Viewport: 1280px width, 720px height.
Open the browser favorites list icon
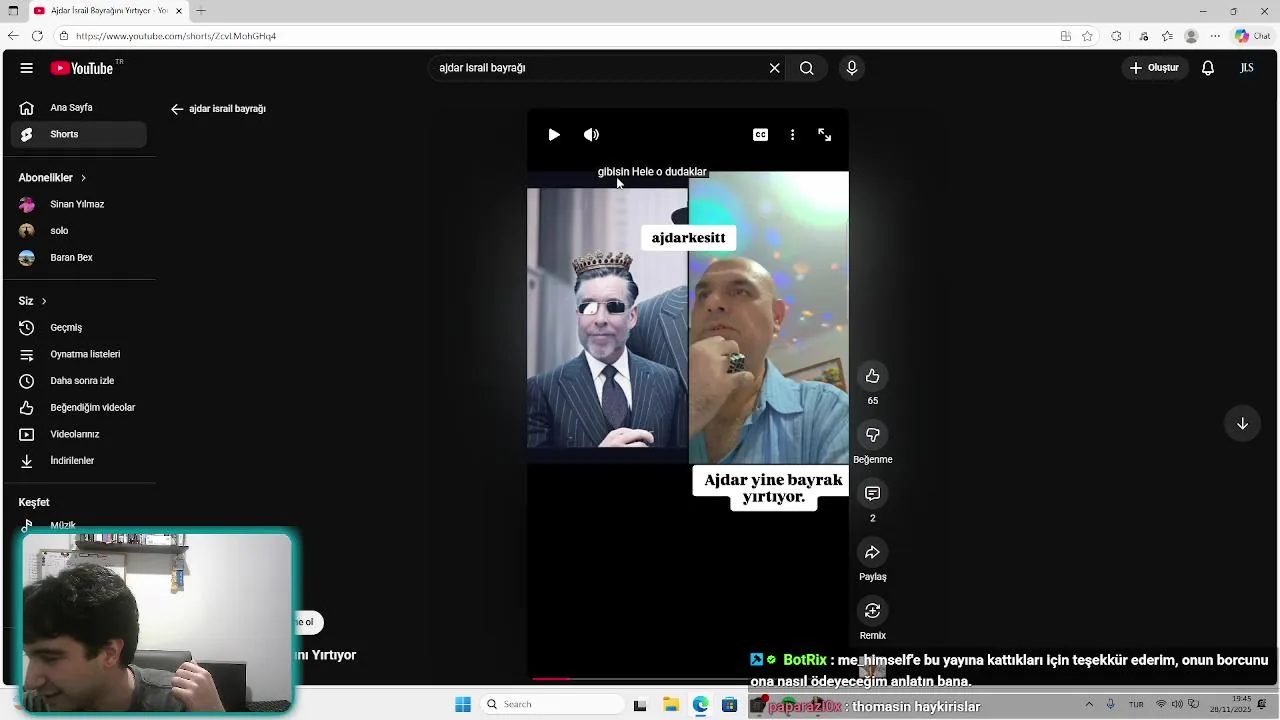coord(1167,36)
